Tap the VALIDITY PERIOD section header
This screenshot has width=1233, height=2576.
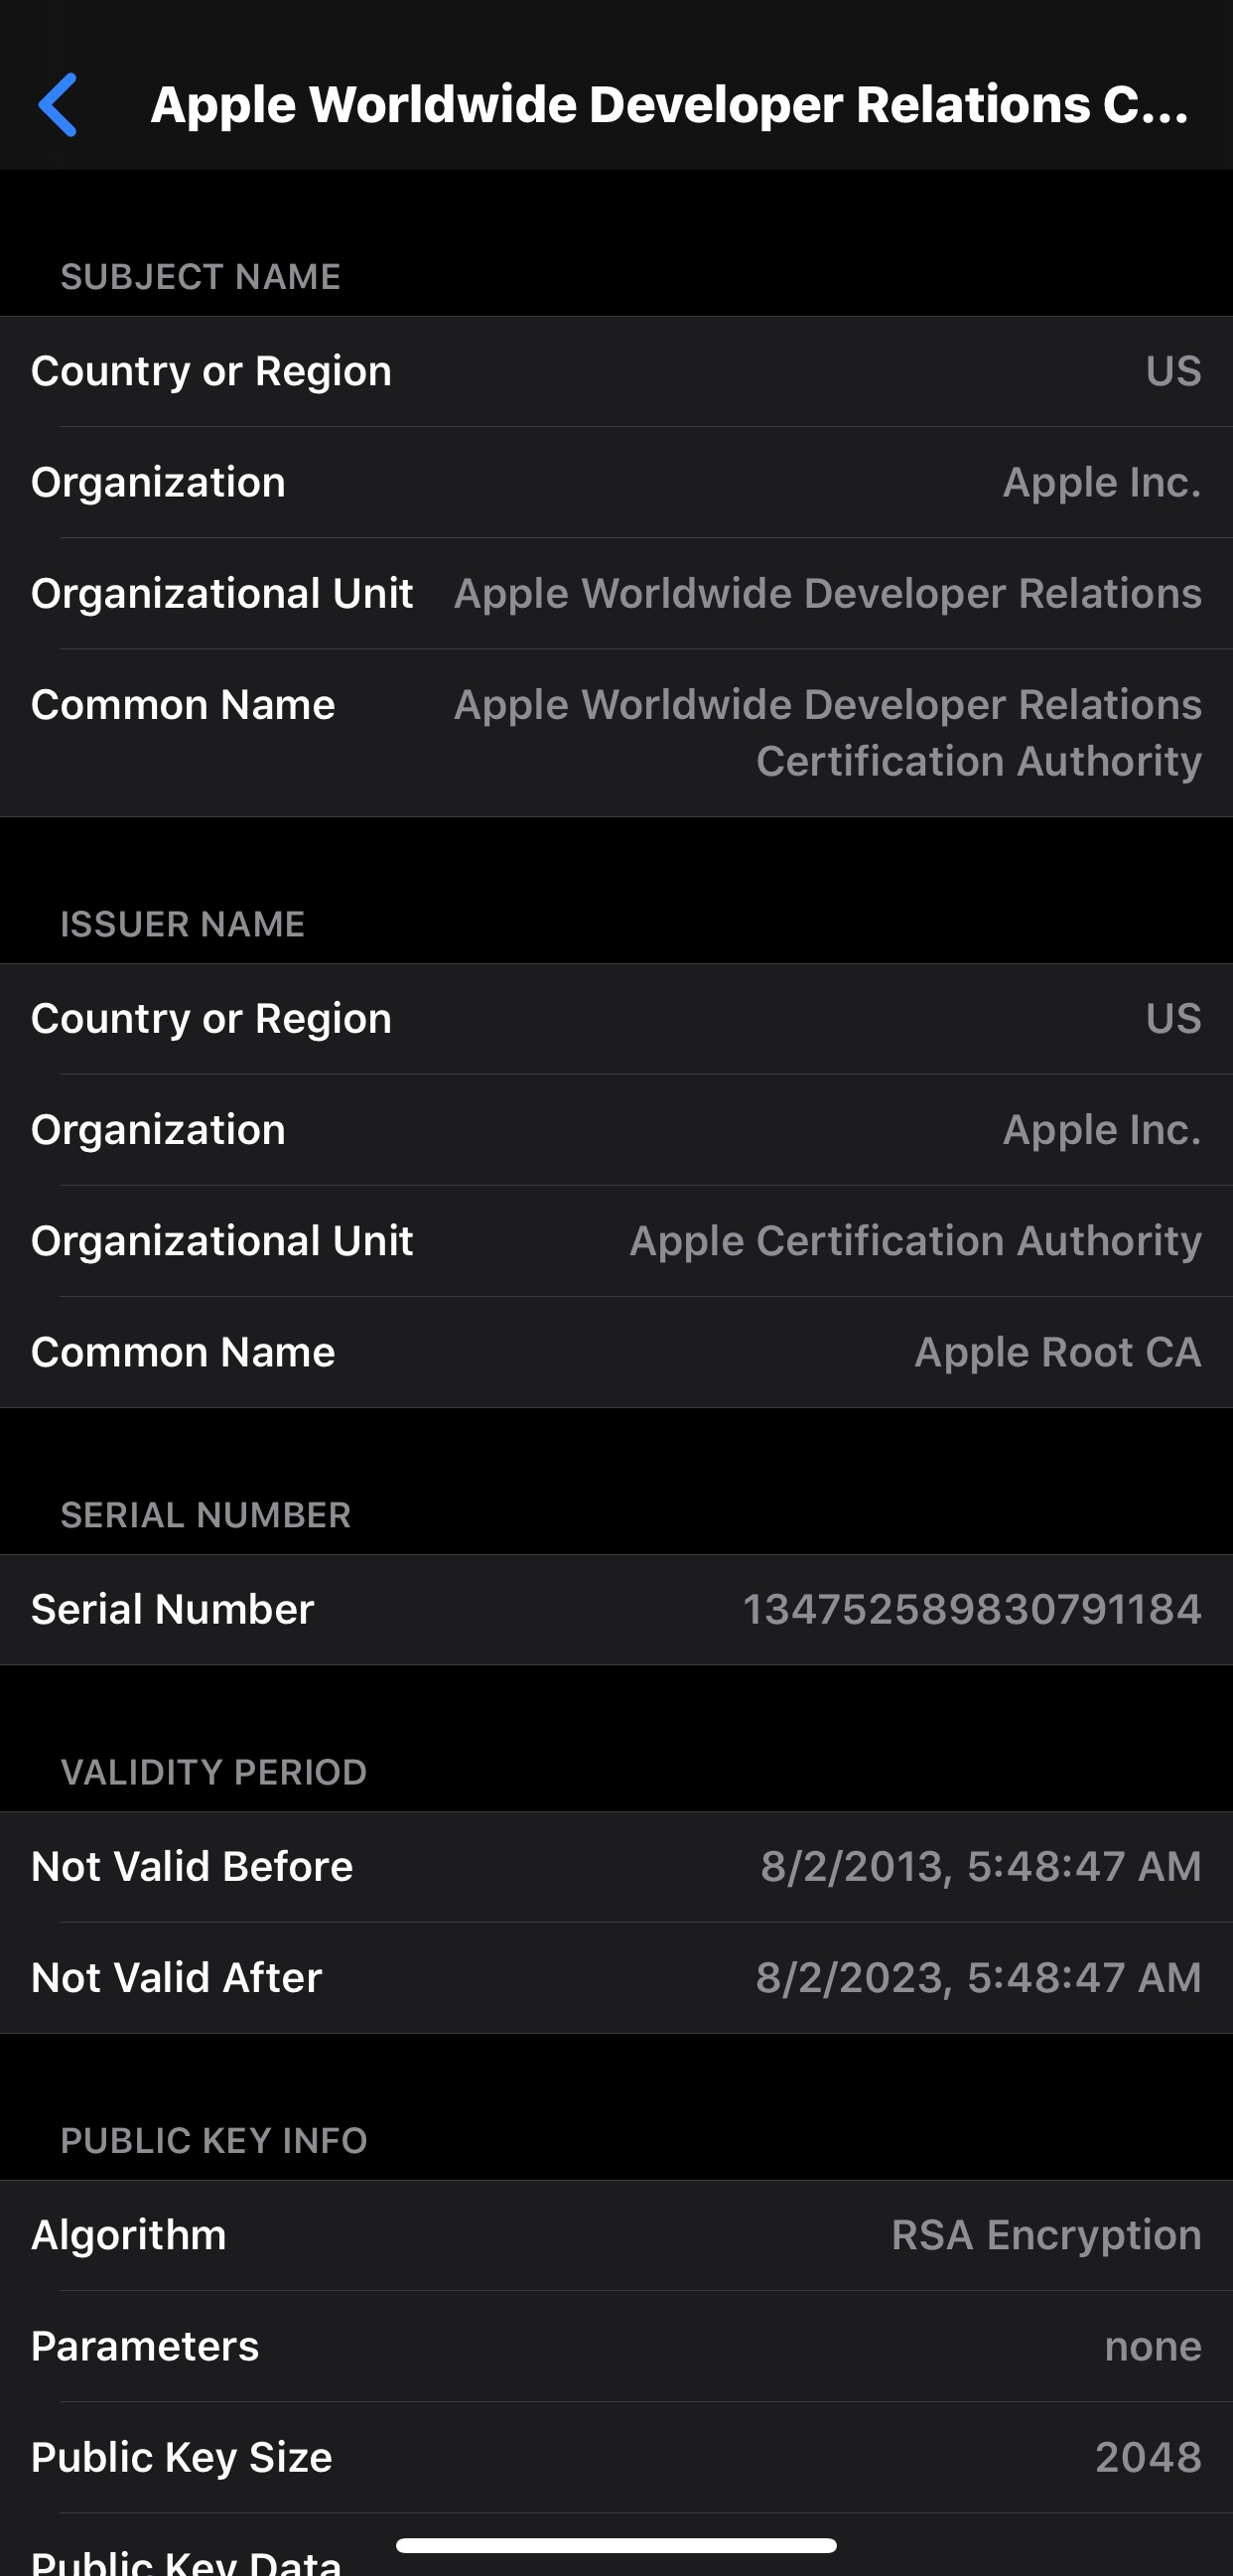(x=214, y=1772)
